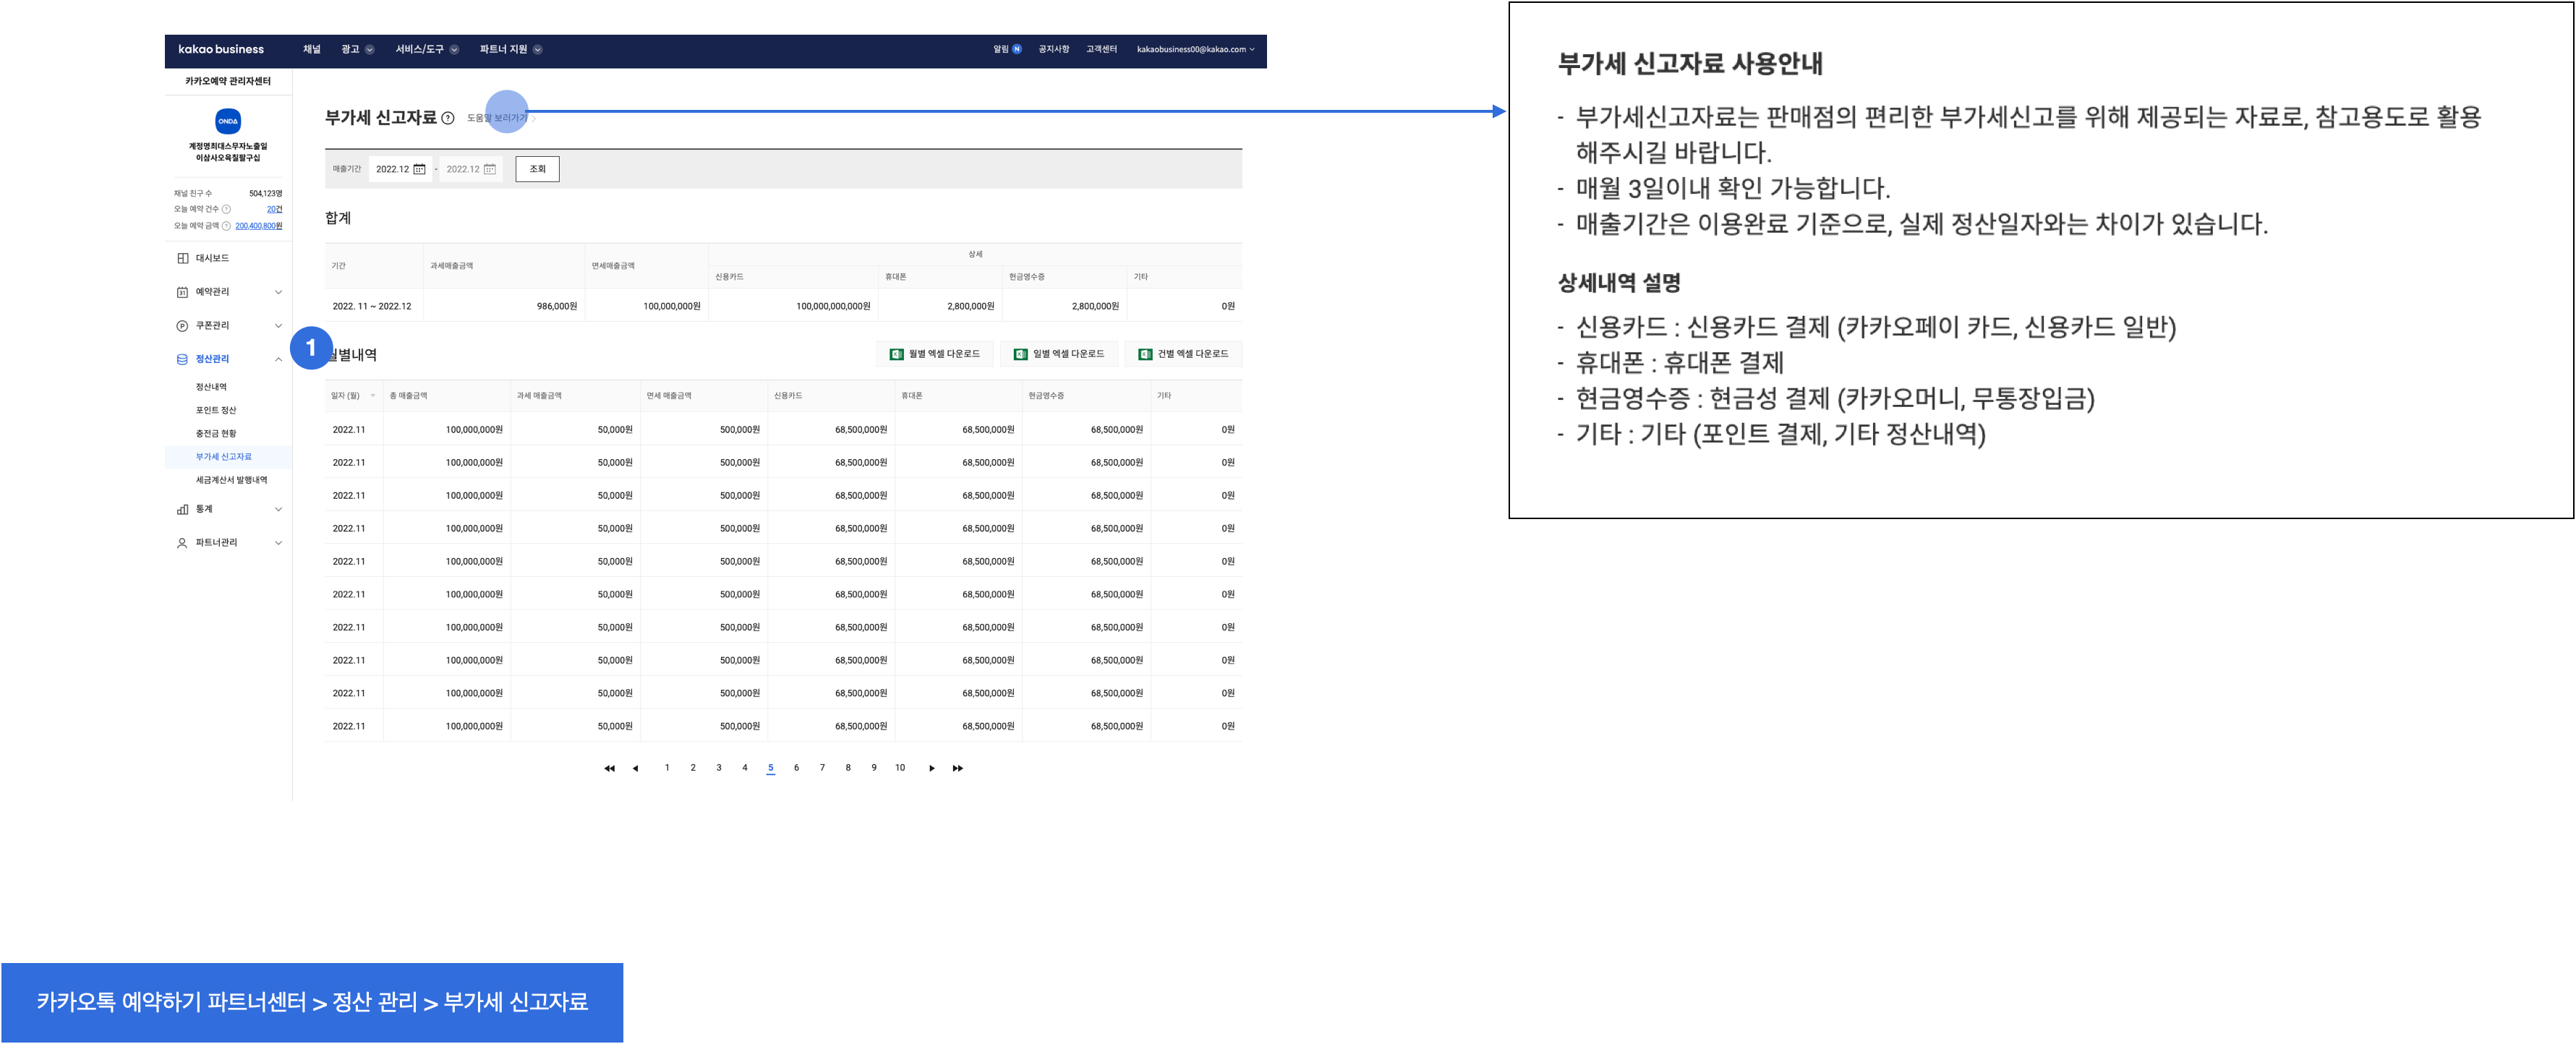Select 세금계산서 발행내역 submenu item
The width and height of the screenshot is (2576, 1044).
231,480
